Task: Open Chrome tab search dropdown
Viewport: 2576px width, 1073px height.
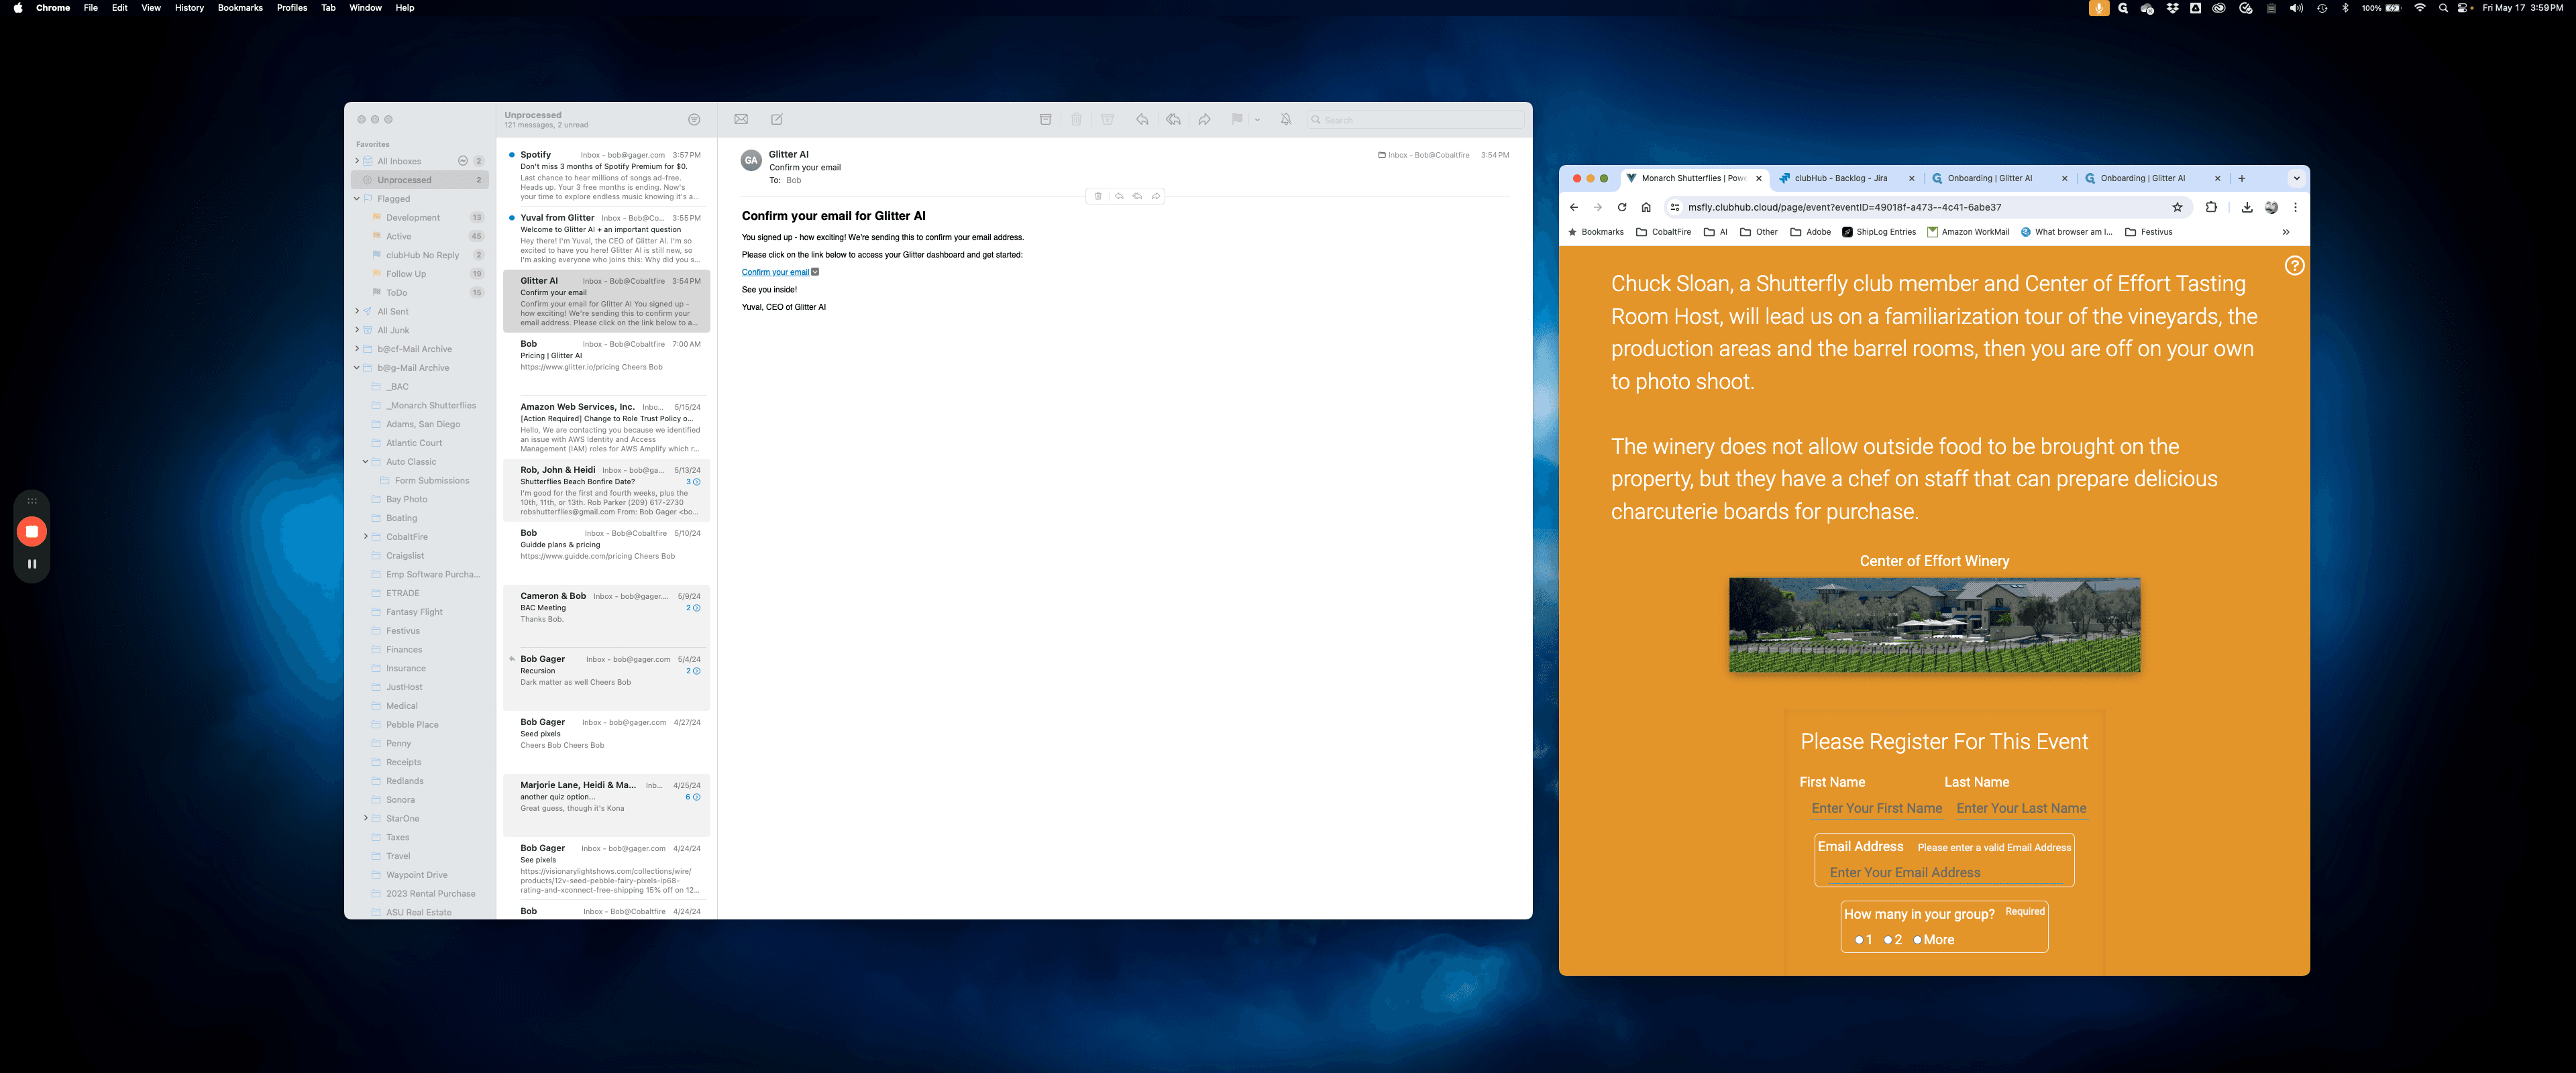Action: pos(2297,178)
